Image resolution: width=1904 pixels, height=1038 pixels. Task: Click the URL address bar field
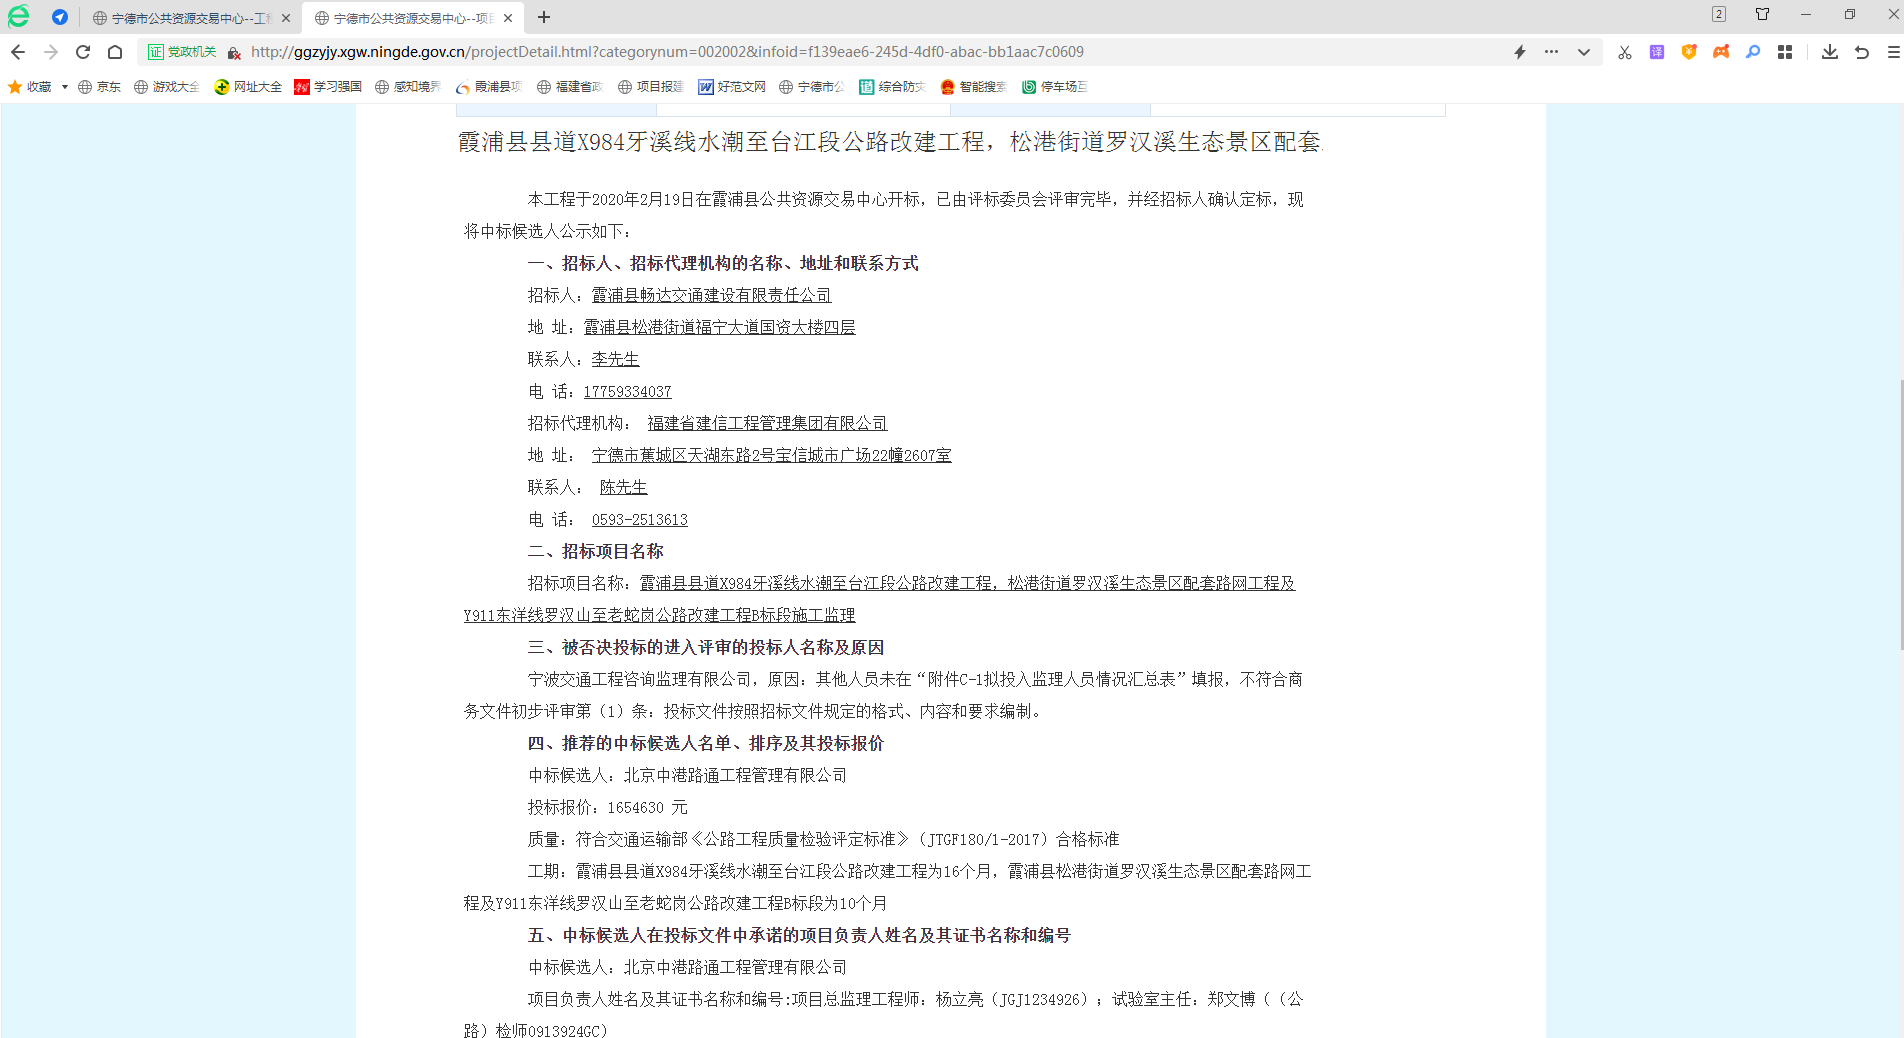tap(868, 52)
